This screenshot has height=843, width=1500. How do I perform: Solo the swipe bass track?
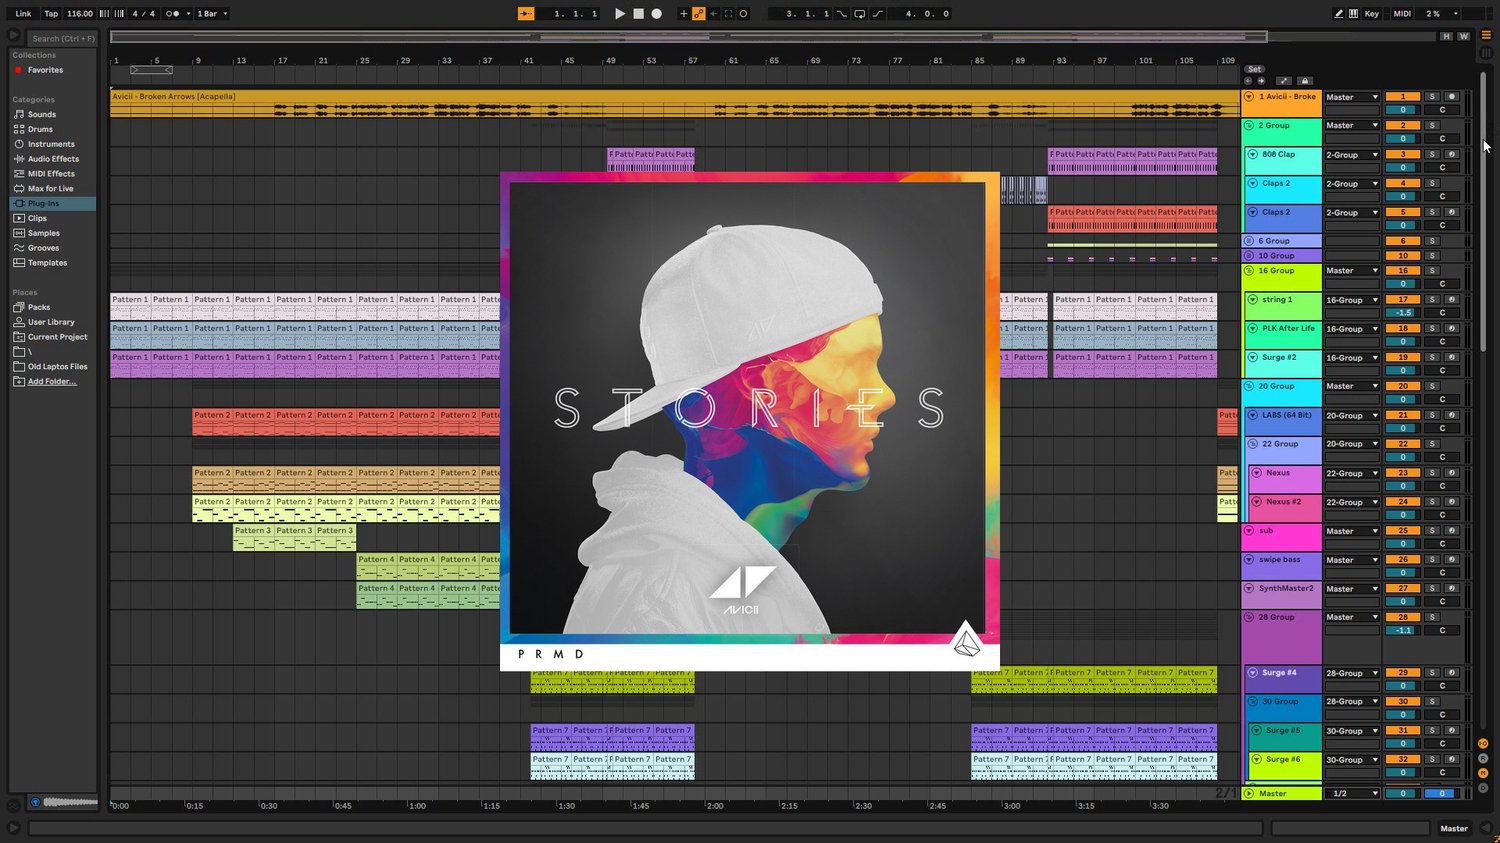[x=1432, y=560]
